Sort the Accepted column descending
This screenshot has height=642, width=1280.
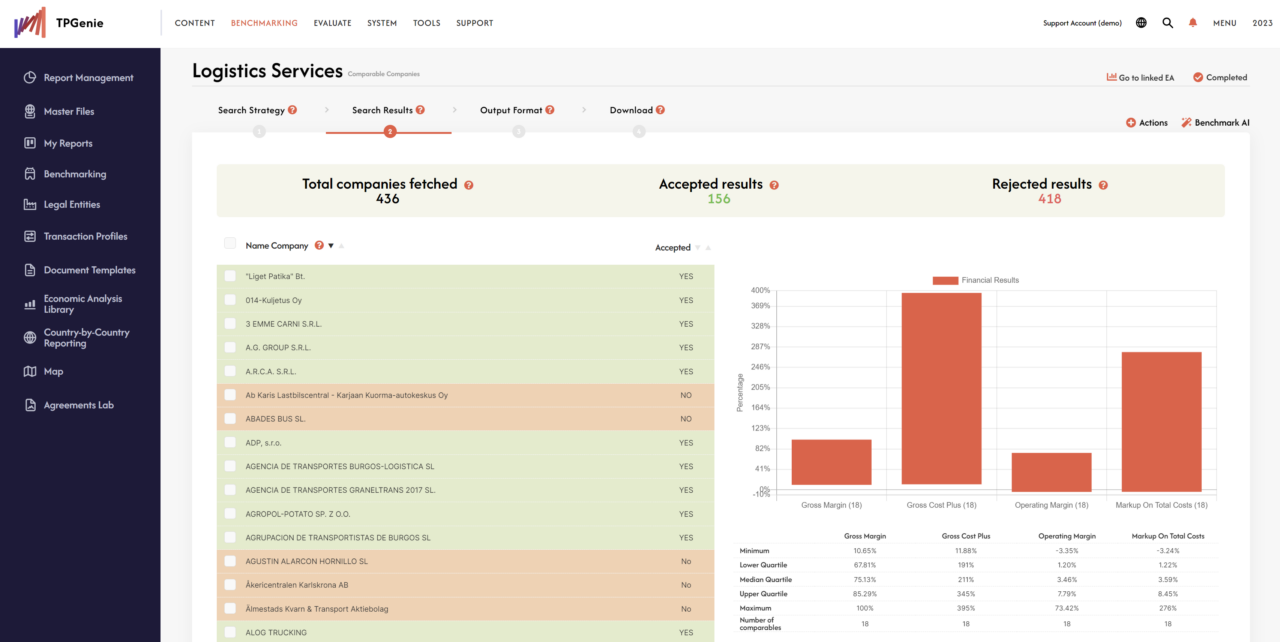pos(697,247)
